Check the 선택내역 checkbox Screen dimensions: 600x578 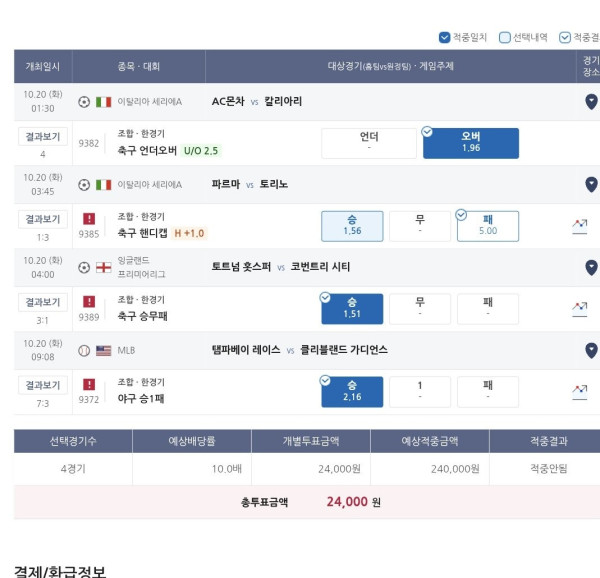click(x=505, y=37)
